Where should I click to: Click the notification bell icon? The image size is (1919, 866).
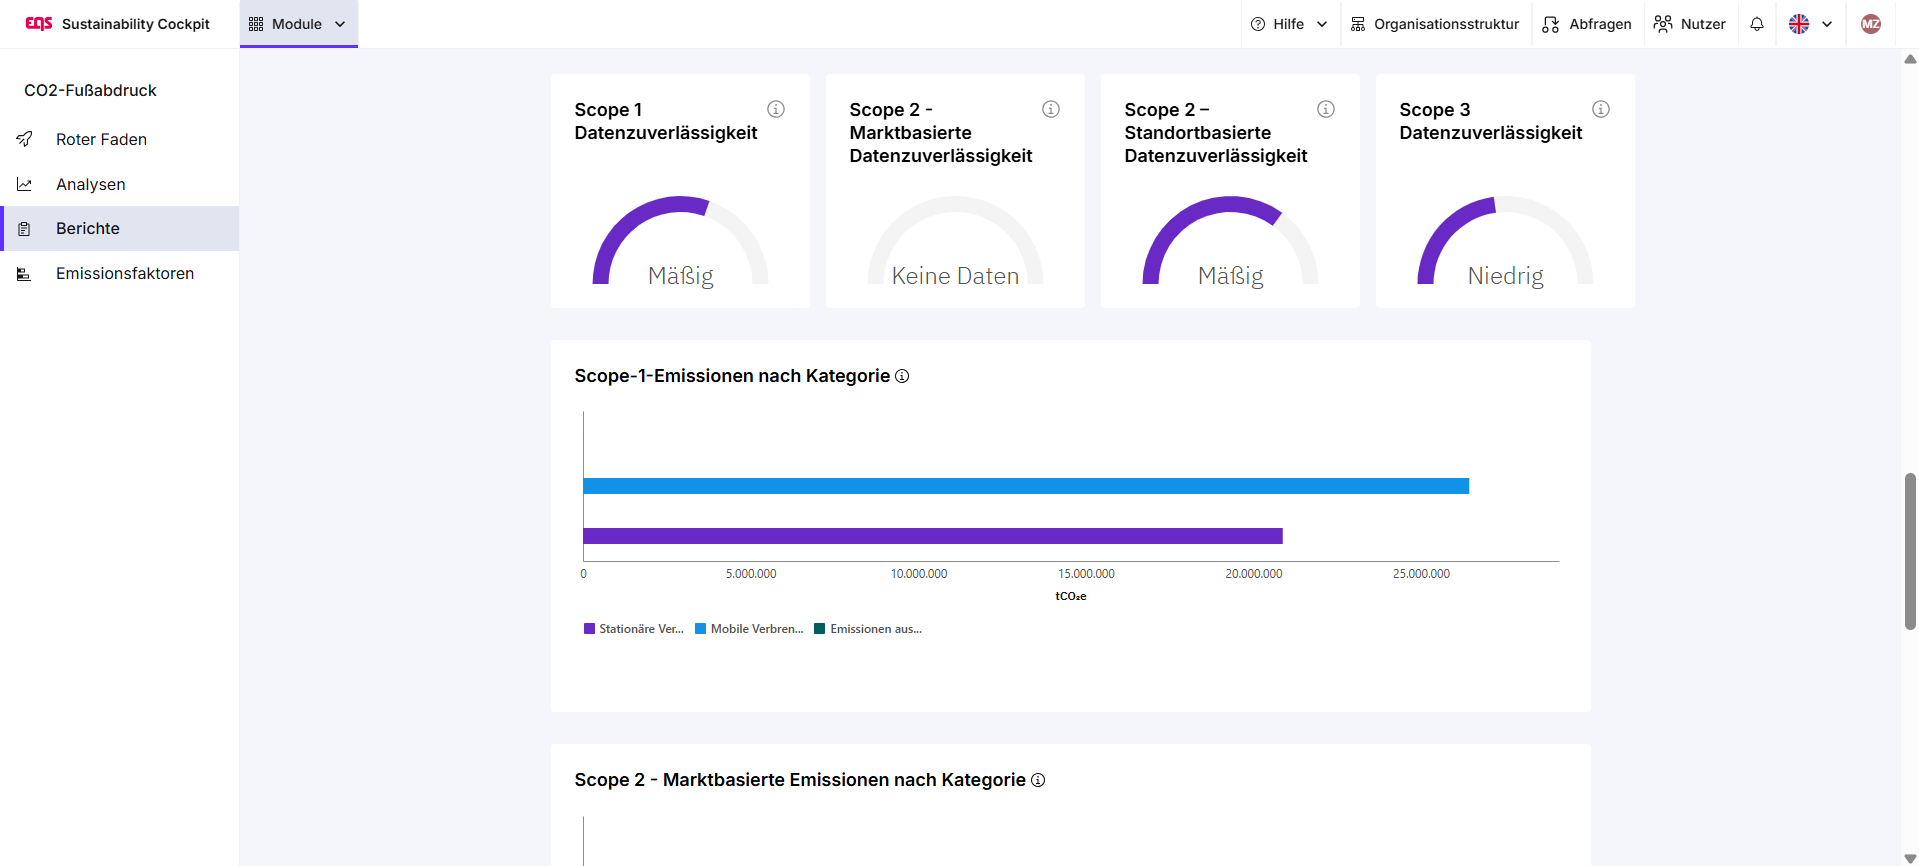pyautogui.click(x=1756, y=24)
